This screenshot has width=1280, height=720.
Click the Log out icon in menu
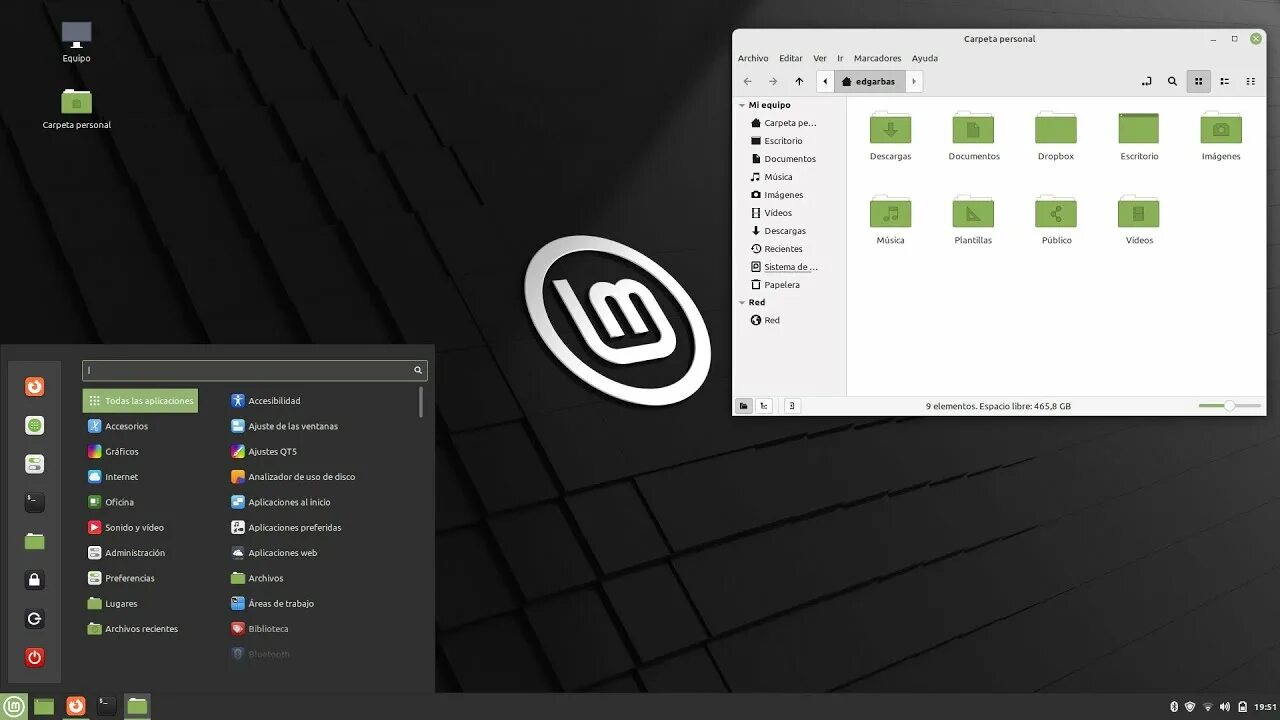coord(34,619)
